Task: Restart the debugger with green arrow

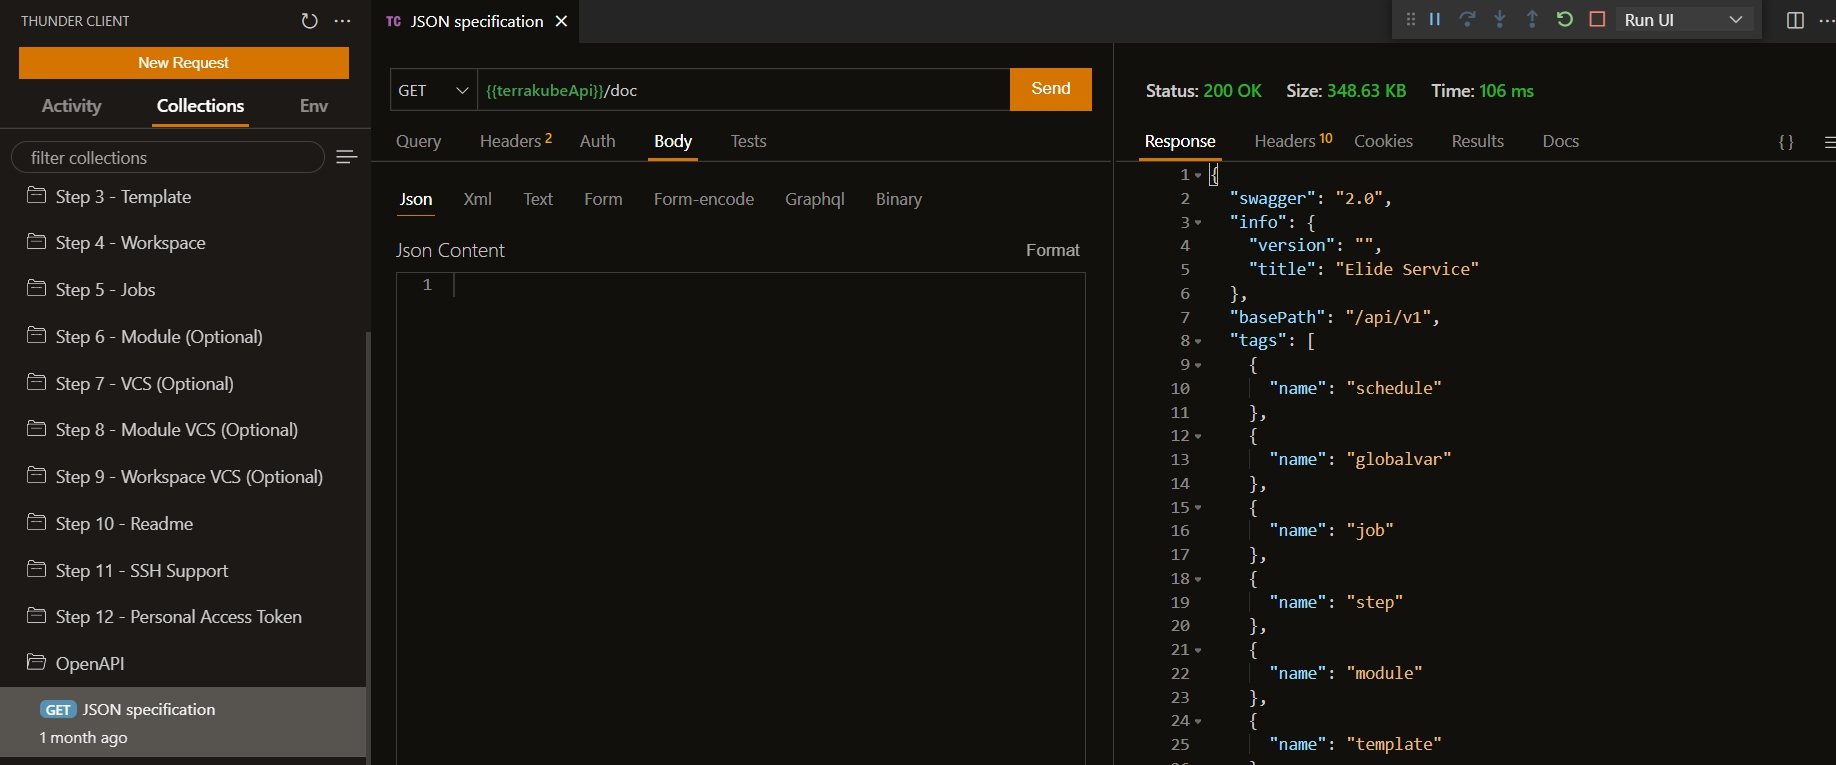Action: point(1565,19)
